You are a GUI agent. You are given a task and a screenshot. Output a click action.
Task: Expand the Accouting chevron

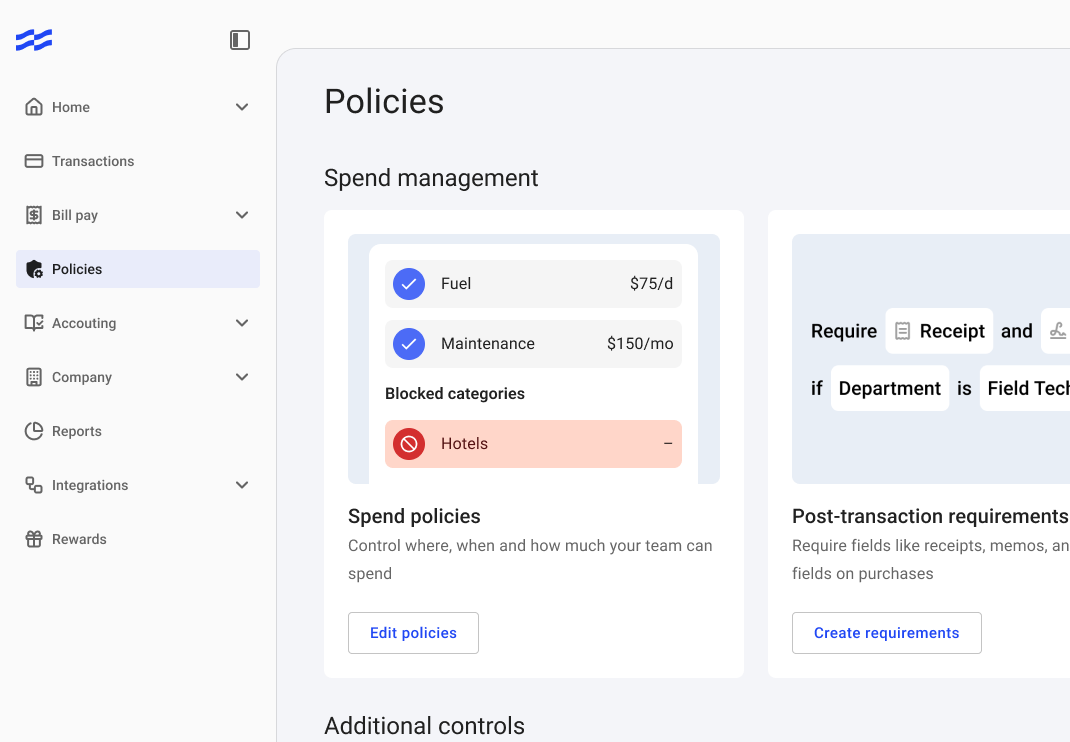(x=242, y=323)
